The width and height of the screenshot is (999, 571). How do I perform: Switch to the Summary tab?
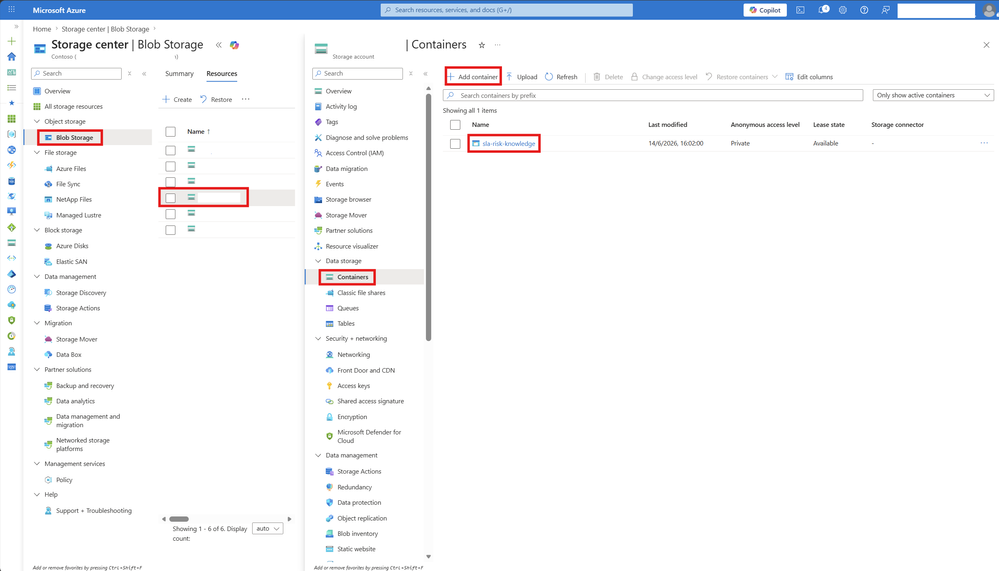click(179, 74)
